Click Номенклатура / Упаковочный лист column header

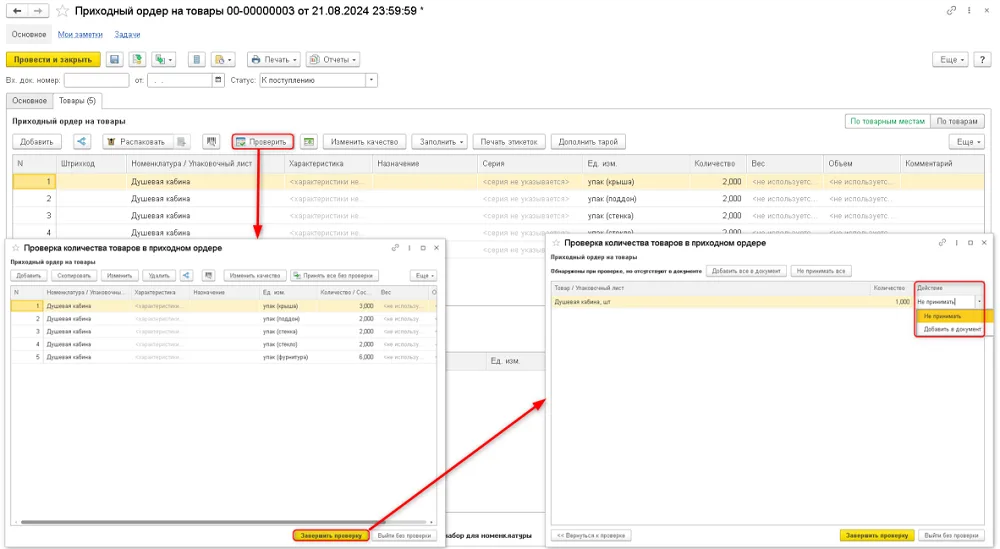click(205, 164)
